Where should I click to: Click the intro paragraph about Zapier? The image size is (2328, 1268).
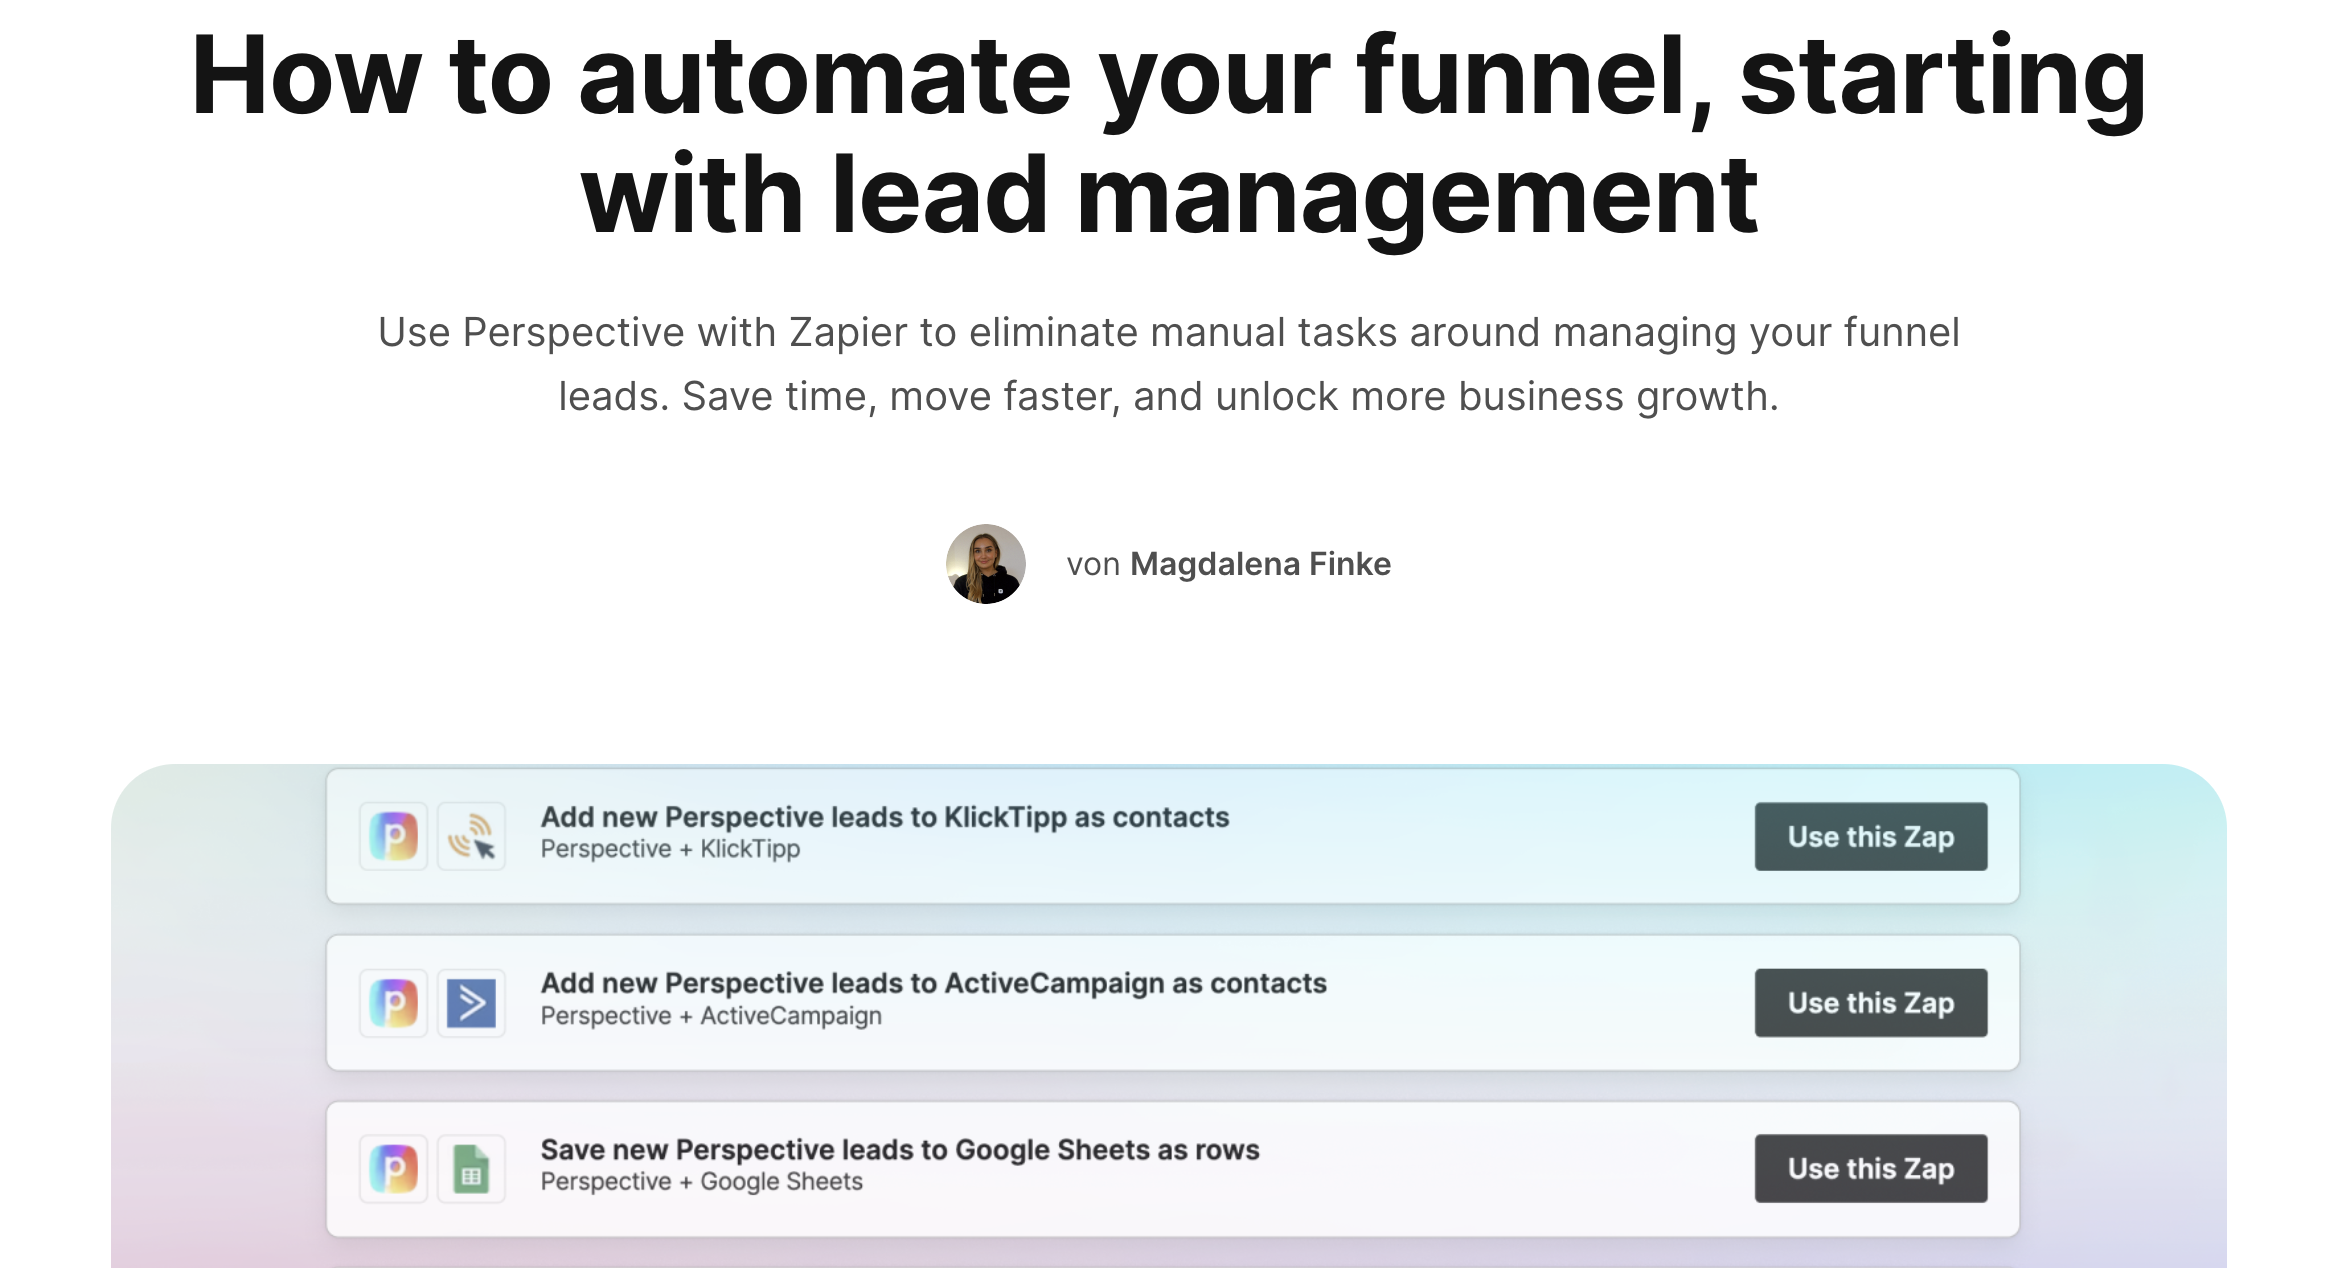[x=1168, y=364]
